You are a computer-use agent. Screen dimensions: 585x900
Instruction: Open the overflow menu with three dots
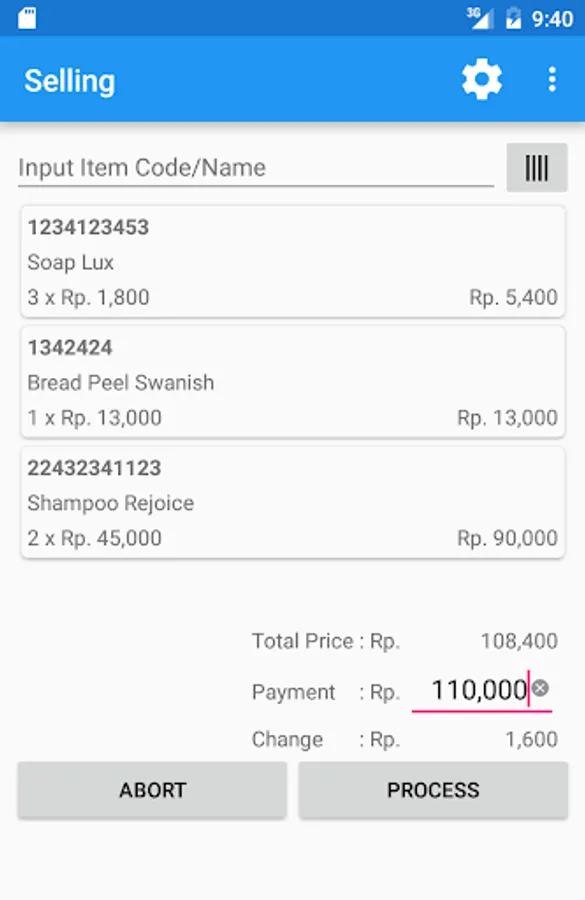click(x=551, y=78)
